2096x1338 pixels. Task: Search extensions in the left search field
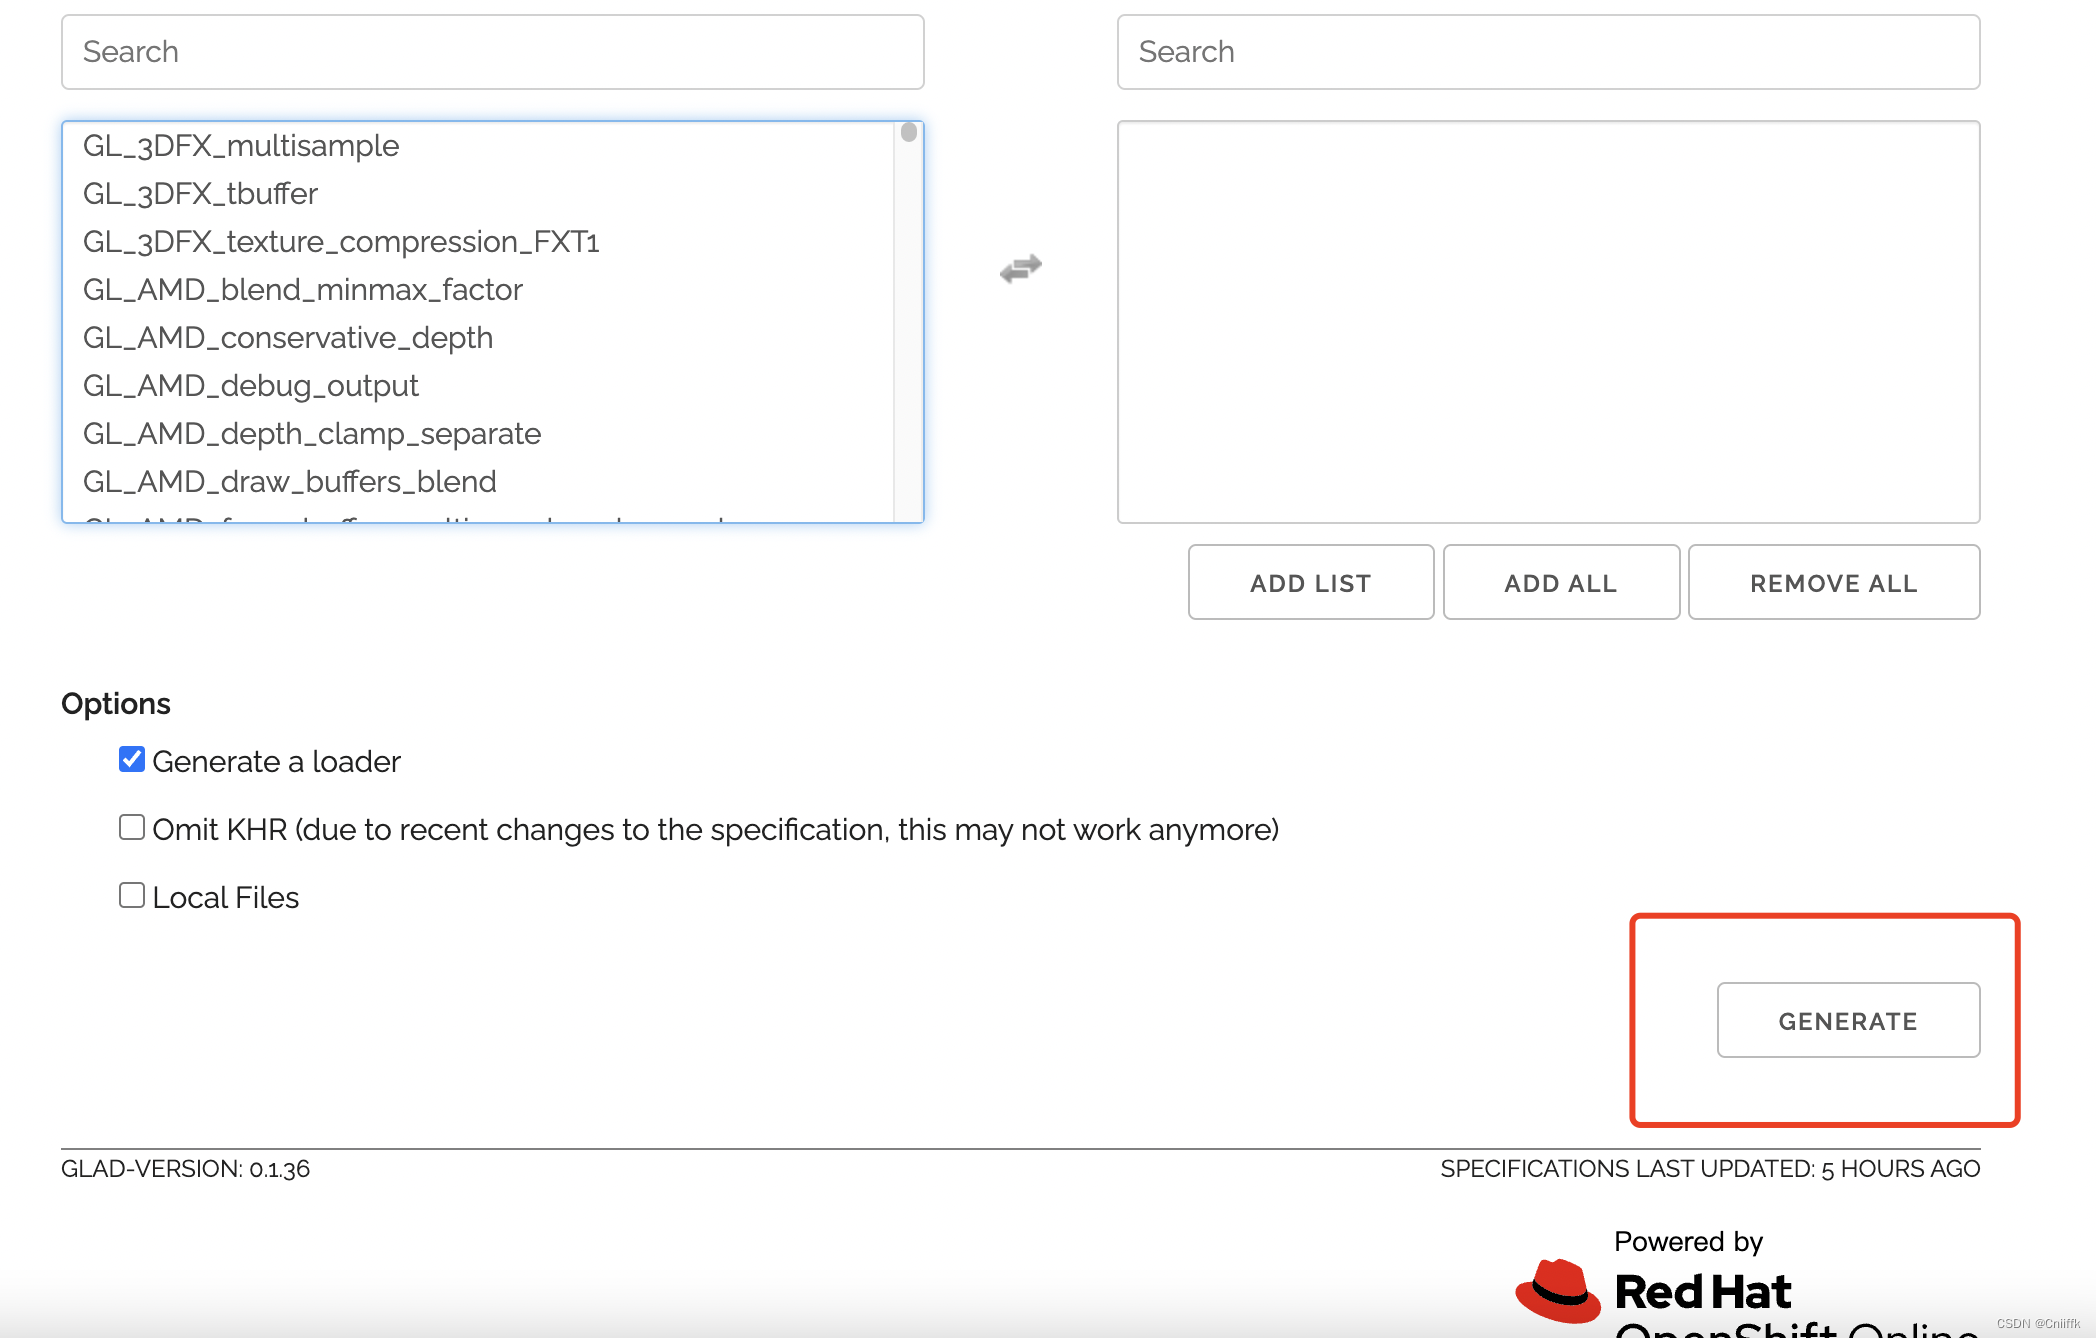(x=493, y=52)
